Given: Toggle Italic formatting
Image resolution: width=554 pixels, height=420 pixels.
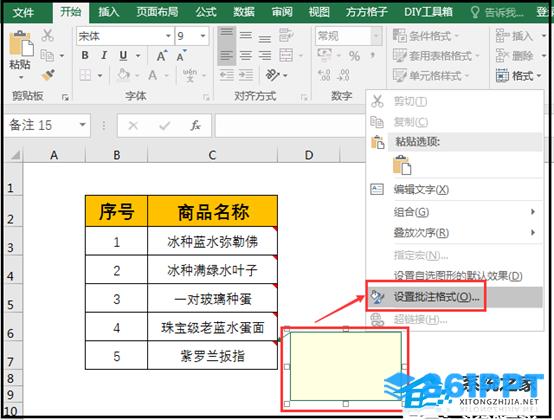Looking at the screenshot, I should tap(104, 55).
